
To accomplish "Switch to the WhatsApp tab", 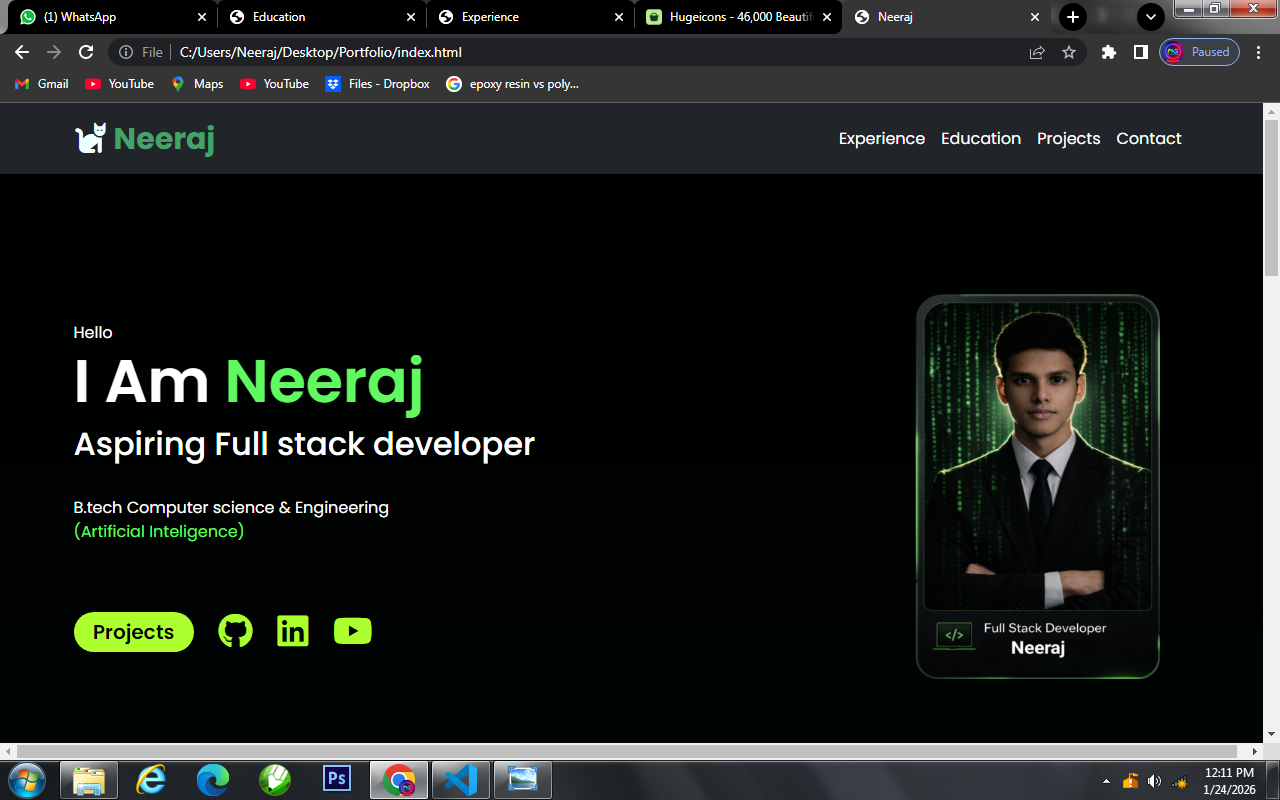I will 100,17.
